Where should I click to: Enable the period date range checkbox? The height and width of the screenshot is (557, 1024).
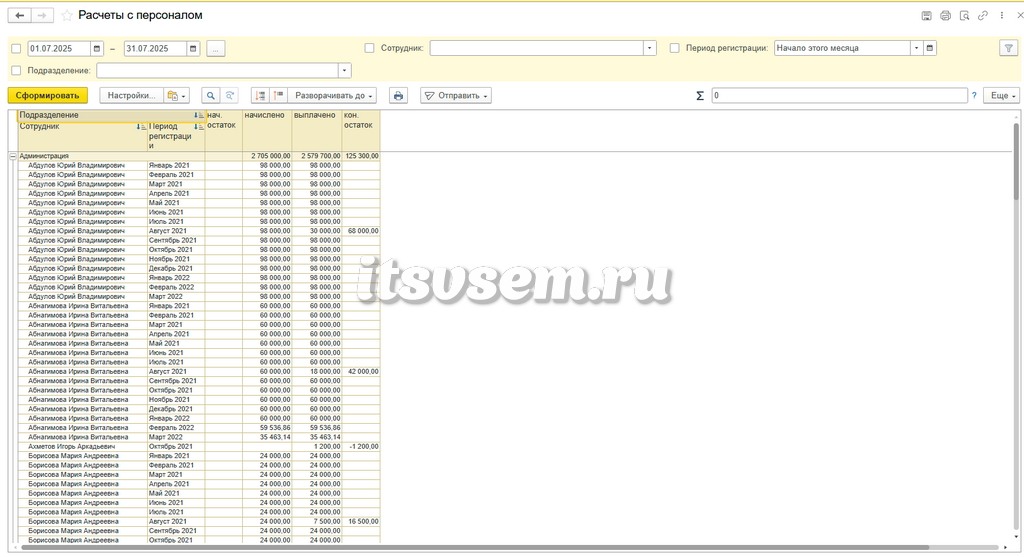(16, 48)
